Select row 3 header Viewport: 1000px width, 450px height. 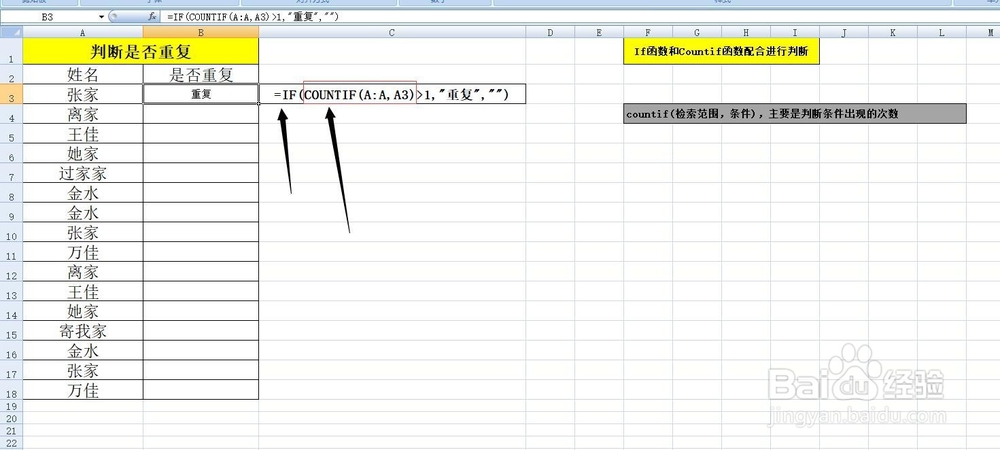(x=11, y=94)
